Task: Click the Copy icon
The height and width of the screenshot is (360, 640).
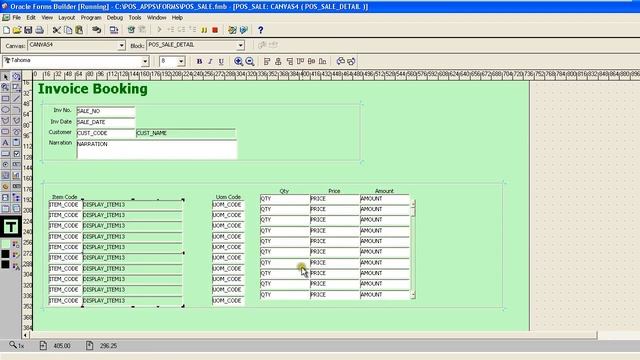Action: coord(68,30)
